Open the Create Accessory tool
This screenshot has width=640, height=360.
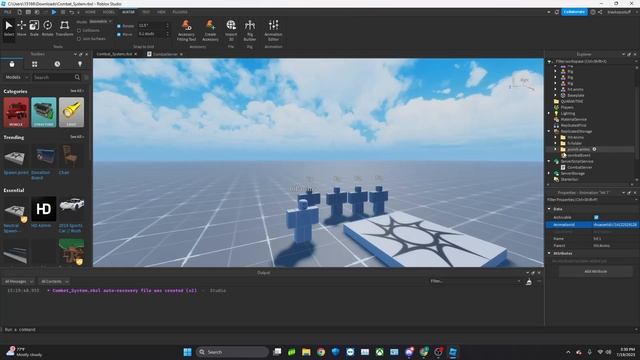tap(210, 30)
